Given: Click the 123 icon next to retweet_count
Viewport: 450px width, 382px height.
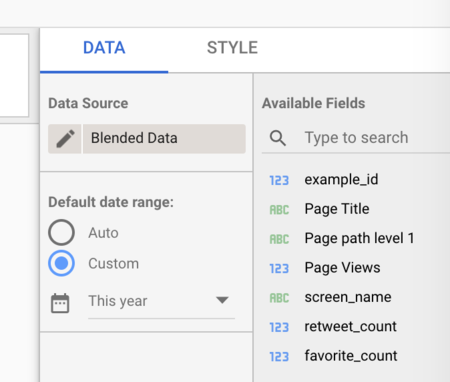Looking at the screenshot, I should point(279,327).
